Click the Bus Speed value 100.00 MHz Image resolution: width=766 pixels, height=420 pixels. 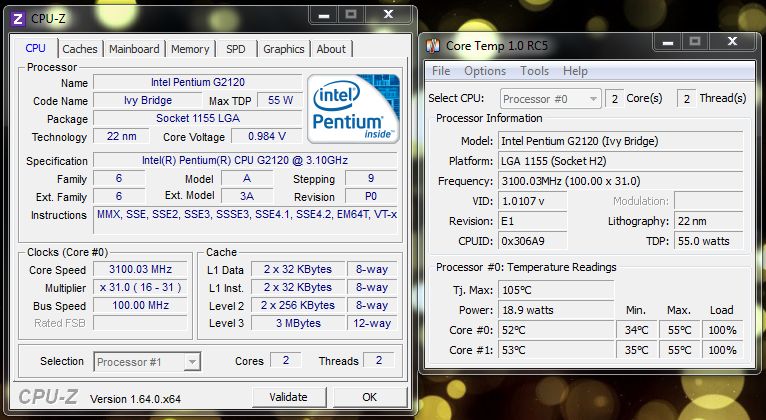(140, 305)
